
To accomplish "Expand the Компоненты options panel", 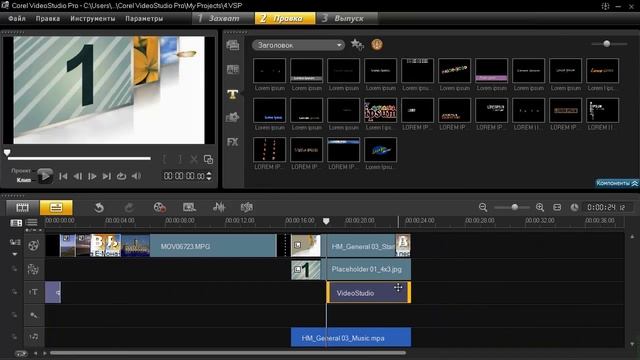I will point(617,183).
